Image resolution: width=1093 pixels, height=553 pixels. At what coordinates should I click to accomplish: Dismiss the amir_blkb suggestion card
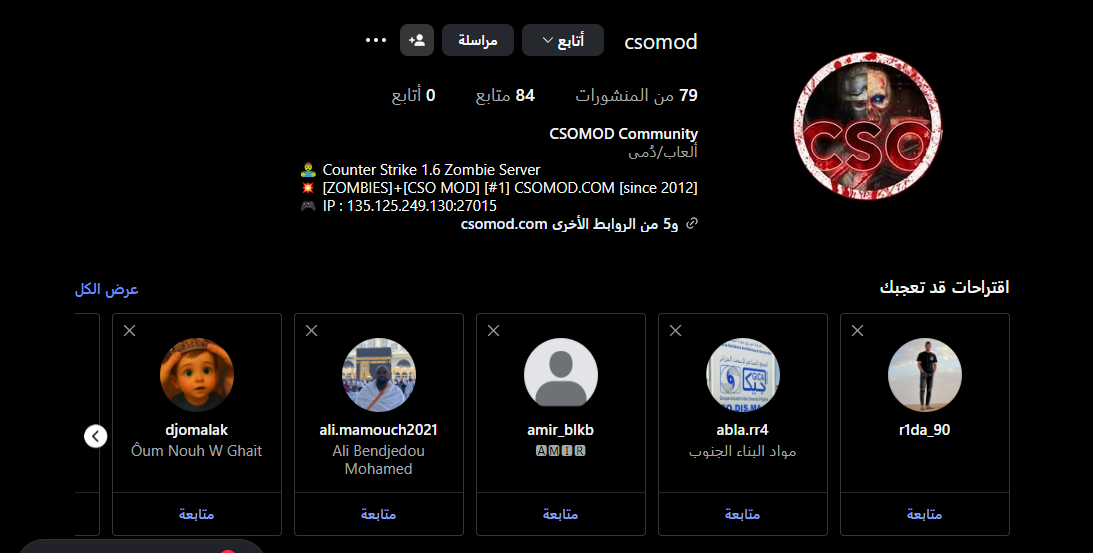pyautogui.click(x=494, y=330)
